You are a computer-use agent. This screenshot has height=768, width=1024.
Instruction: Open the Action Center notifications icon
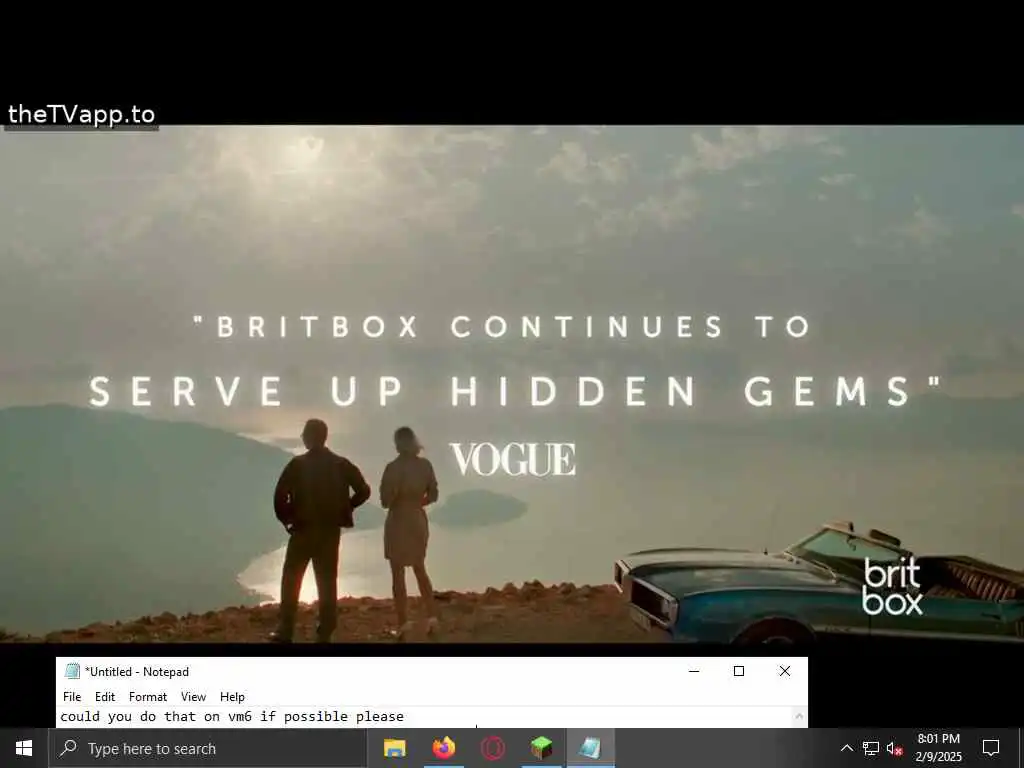click(x=991, y=748)
